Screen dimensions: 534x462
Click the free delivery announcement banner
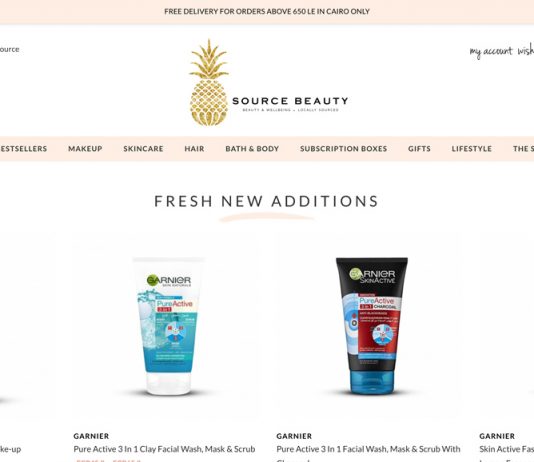coord(267,12)
